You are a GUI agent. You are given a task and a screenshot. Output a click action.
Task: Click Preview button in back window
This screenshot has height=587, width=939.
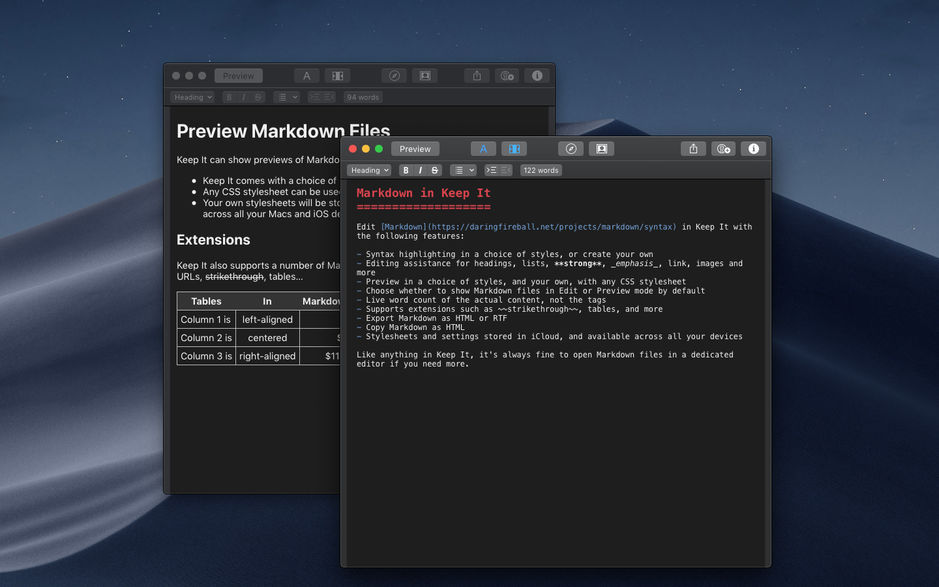(x=238, y=76)
